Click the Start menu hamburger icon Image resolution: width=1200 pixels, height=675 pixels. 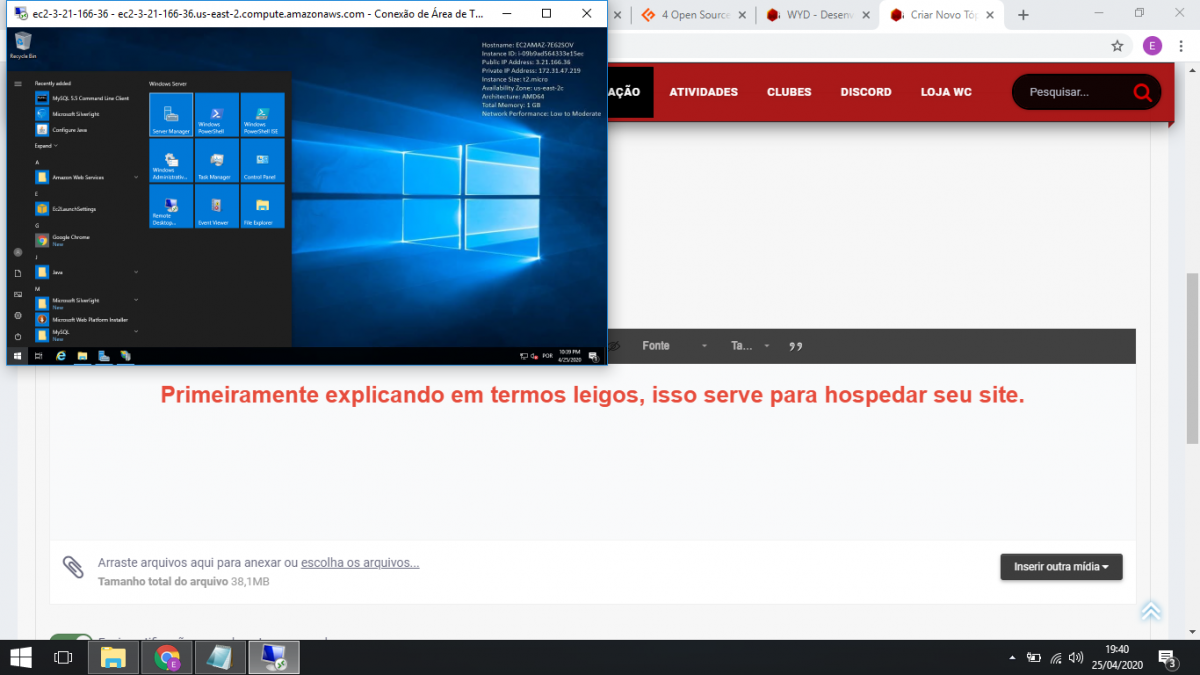tap(18, 84)
